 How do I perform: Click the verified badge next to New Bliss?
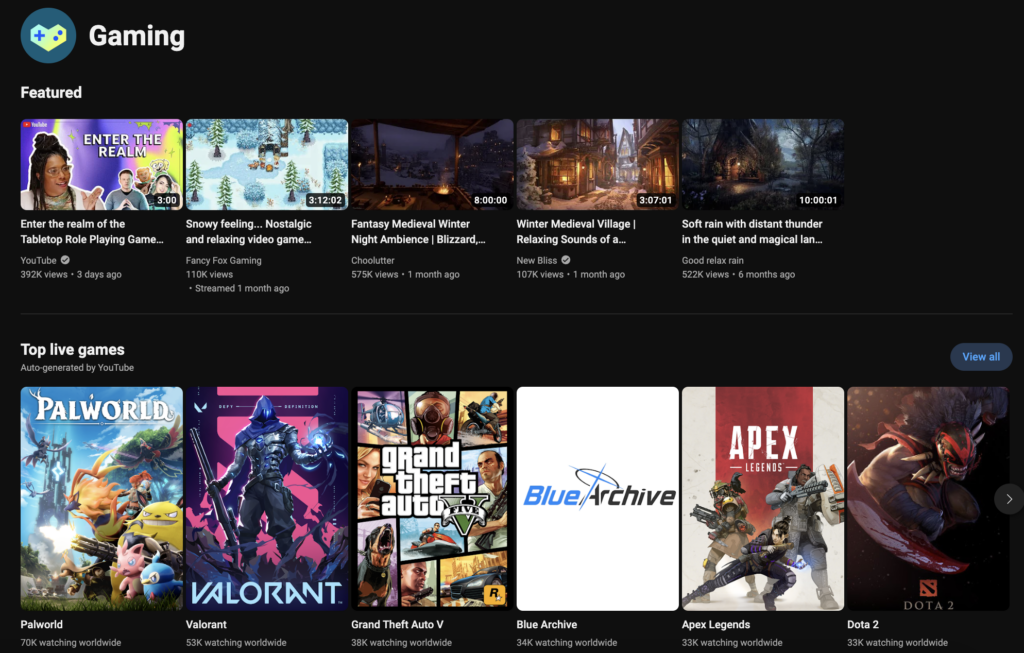[x=567, y=261]
